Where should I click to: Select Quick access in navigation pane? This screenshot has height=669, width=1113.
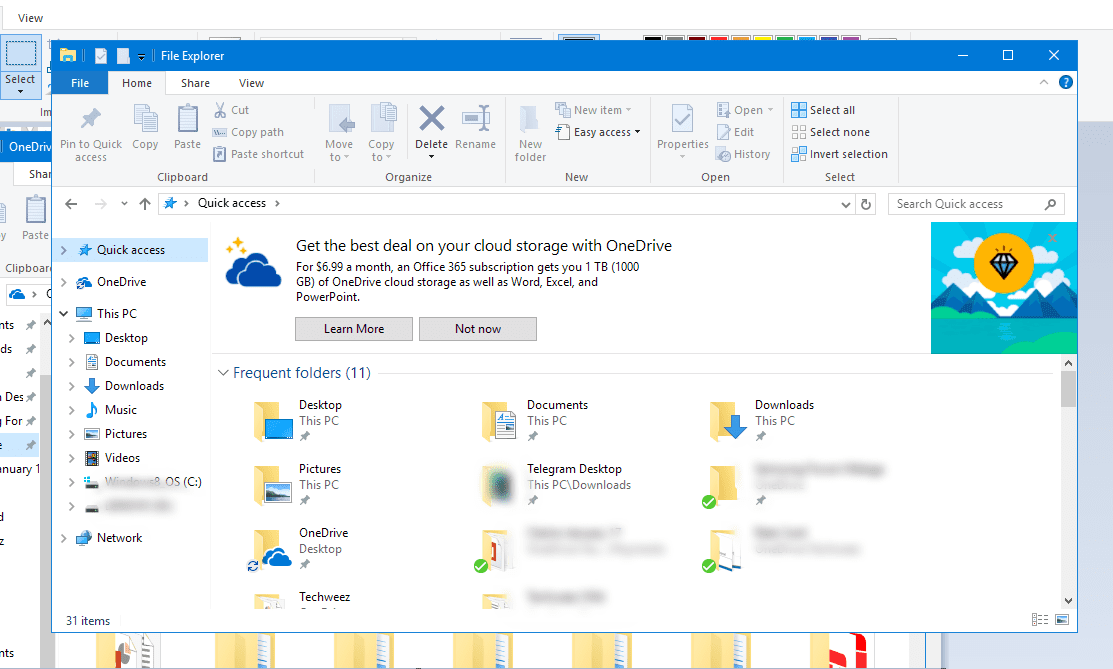(x=131, y=250)
